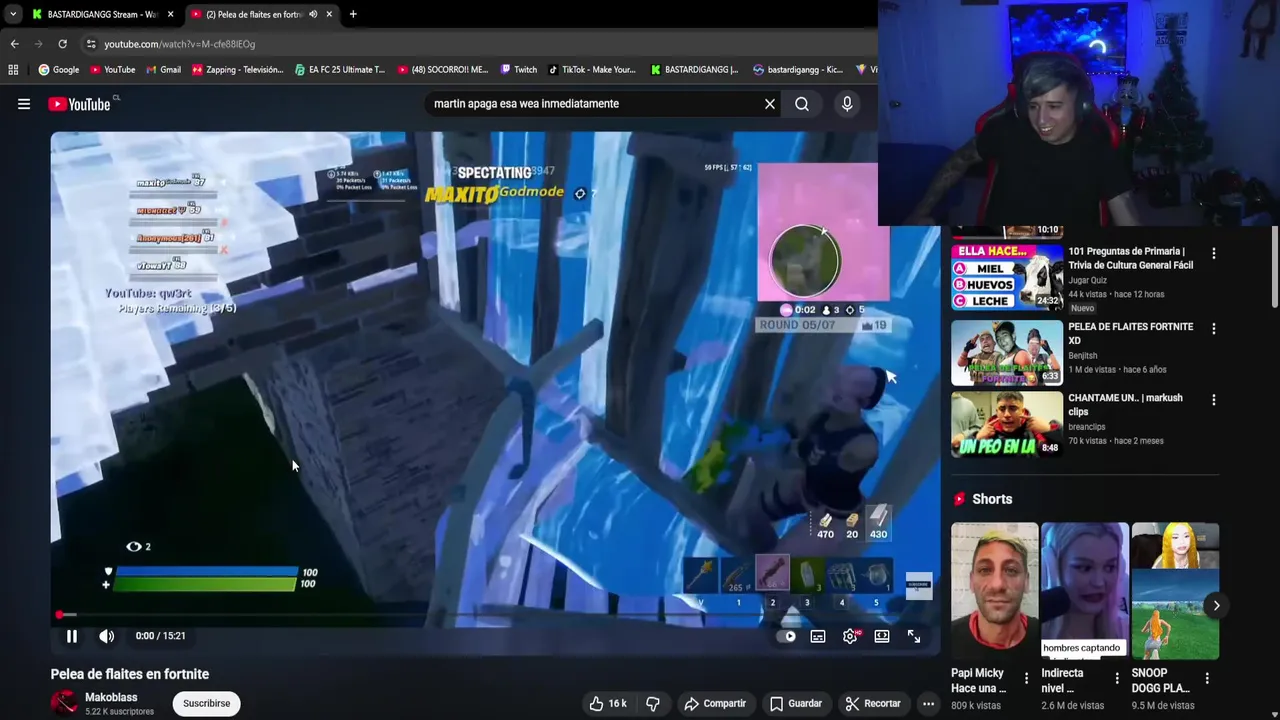Open options for CHANTAME UN video
This screenshot has height=720, width=1280.
[1214, 400]
